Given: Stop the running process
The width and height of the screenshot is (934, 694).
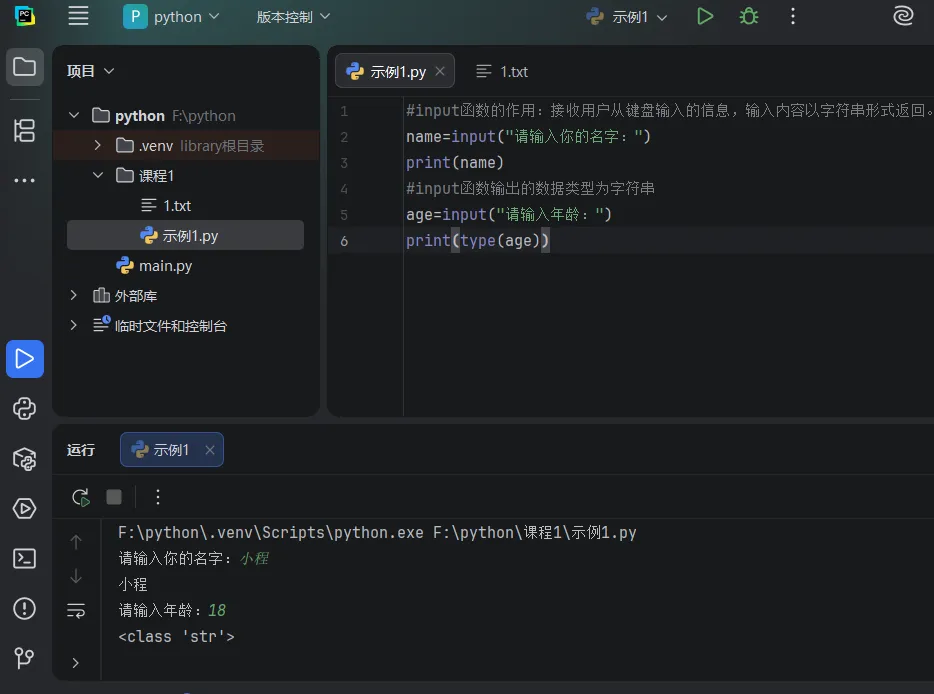Looking at the screenshot, I should [114, 497].
